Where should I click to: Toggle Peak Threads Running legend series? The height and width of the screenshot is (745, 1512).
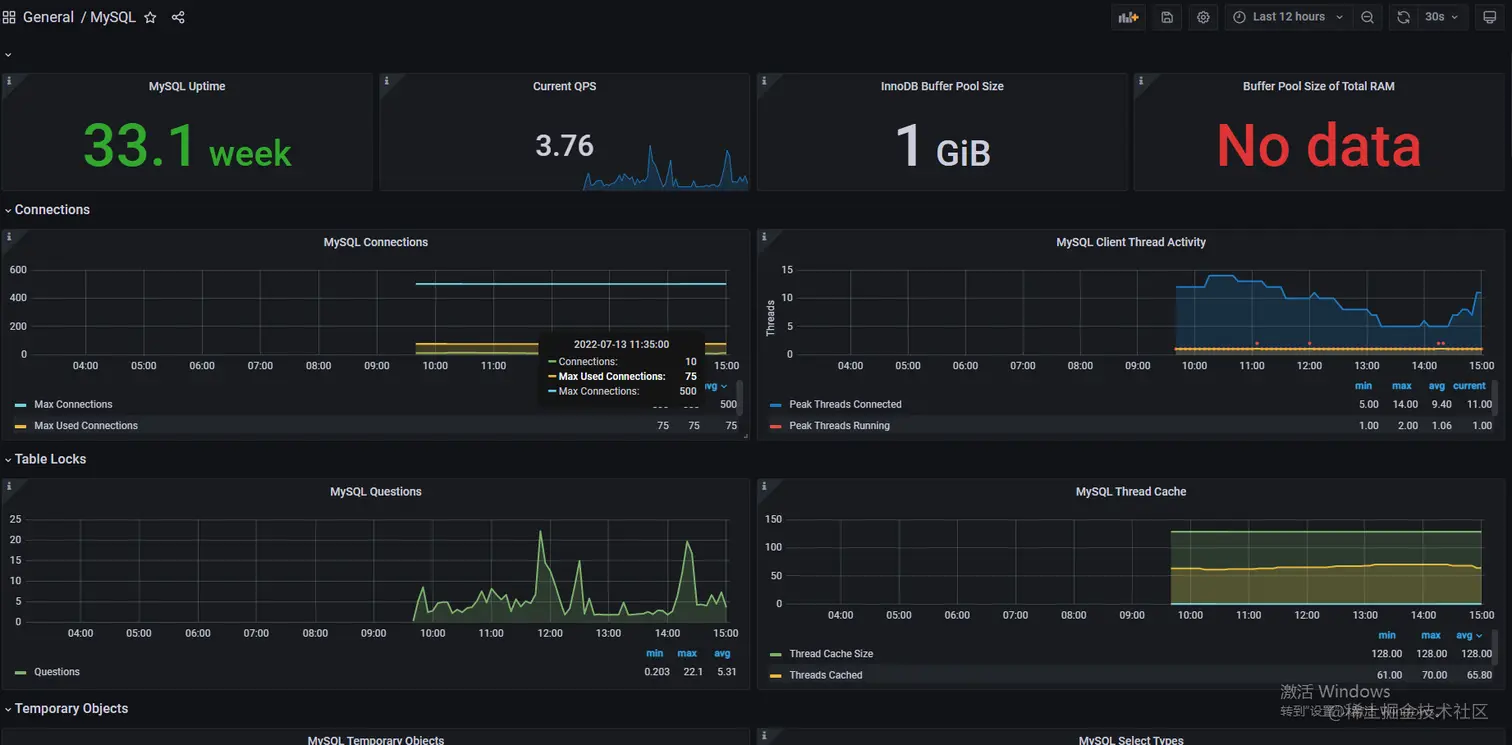click(839, 425)
